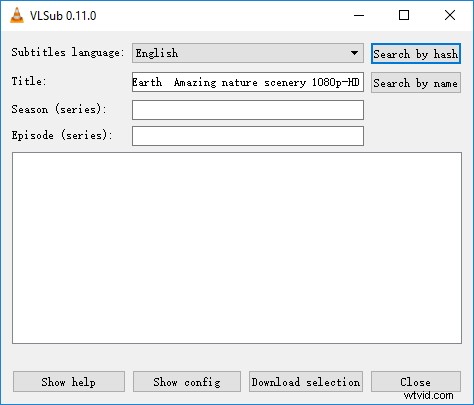The image size is (474, 405).
Task: Focus the Title text field
Action: click(x=248, y=82)
